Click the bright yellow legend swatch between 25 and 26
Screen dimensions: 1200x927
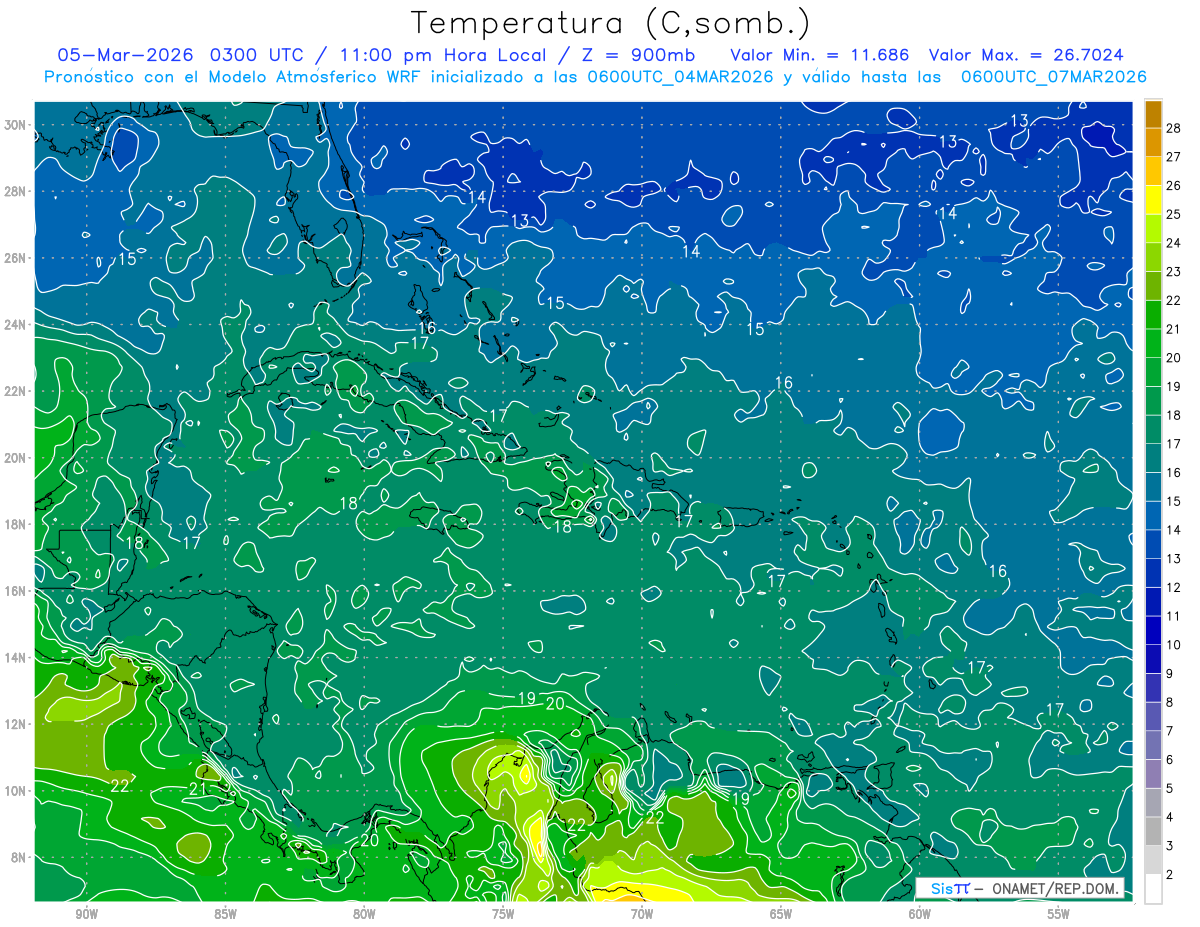[x=1153, y=199]
